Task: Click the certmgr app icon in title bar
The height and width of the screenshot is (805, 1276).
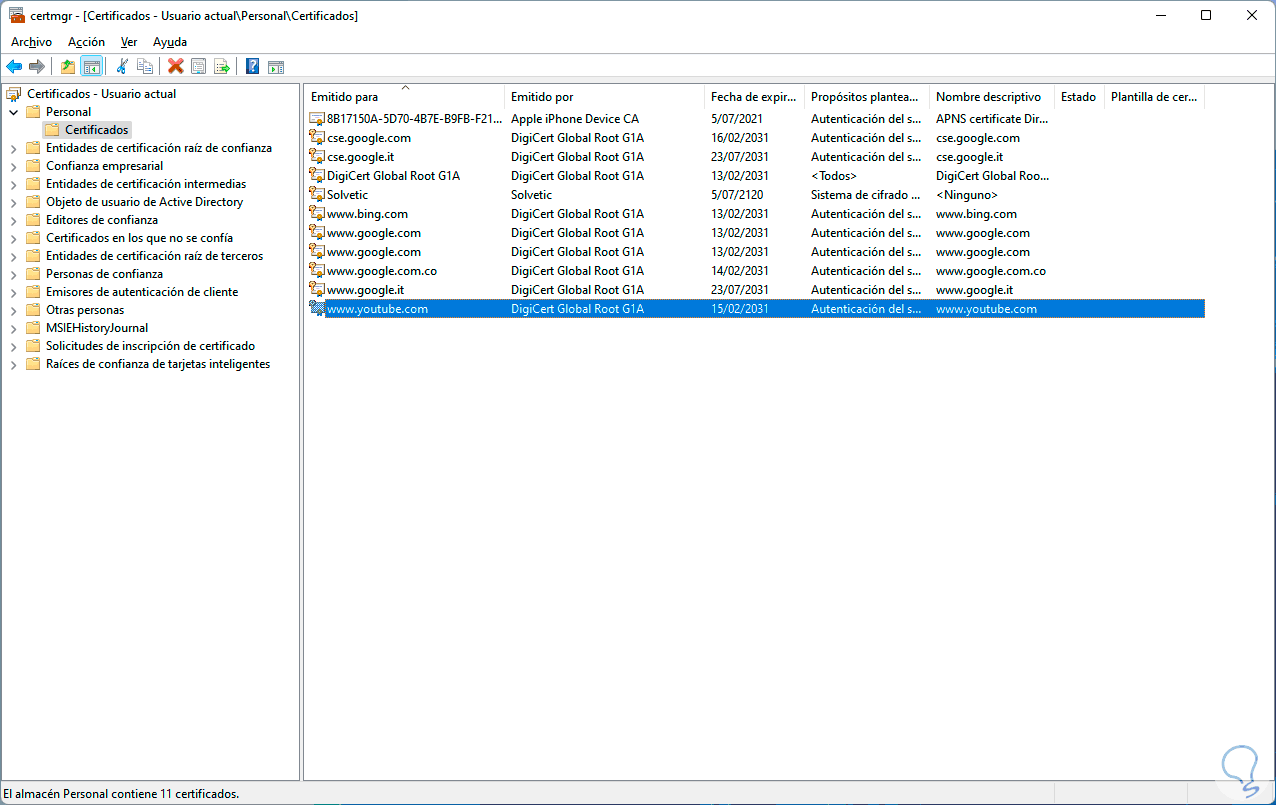Action: [17, 15]
